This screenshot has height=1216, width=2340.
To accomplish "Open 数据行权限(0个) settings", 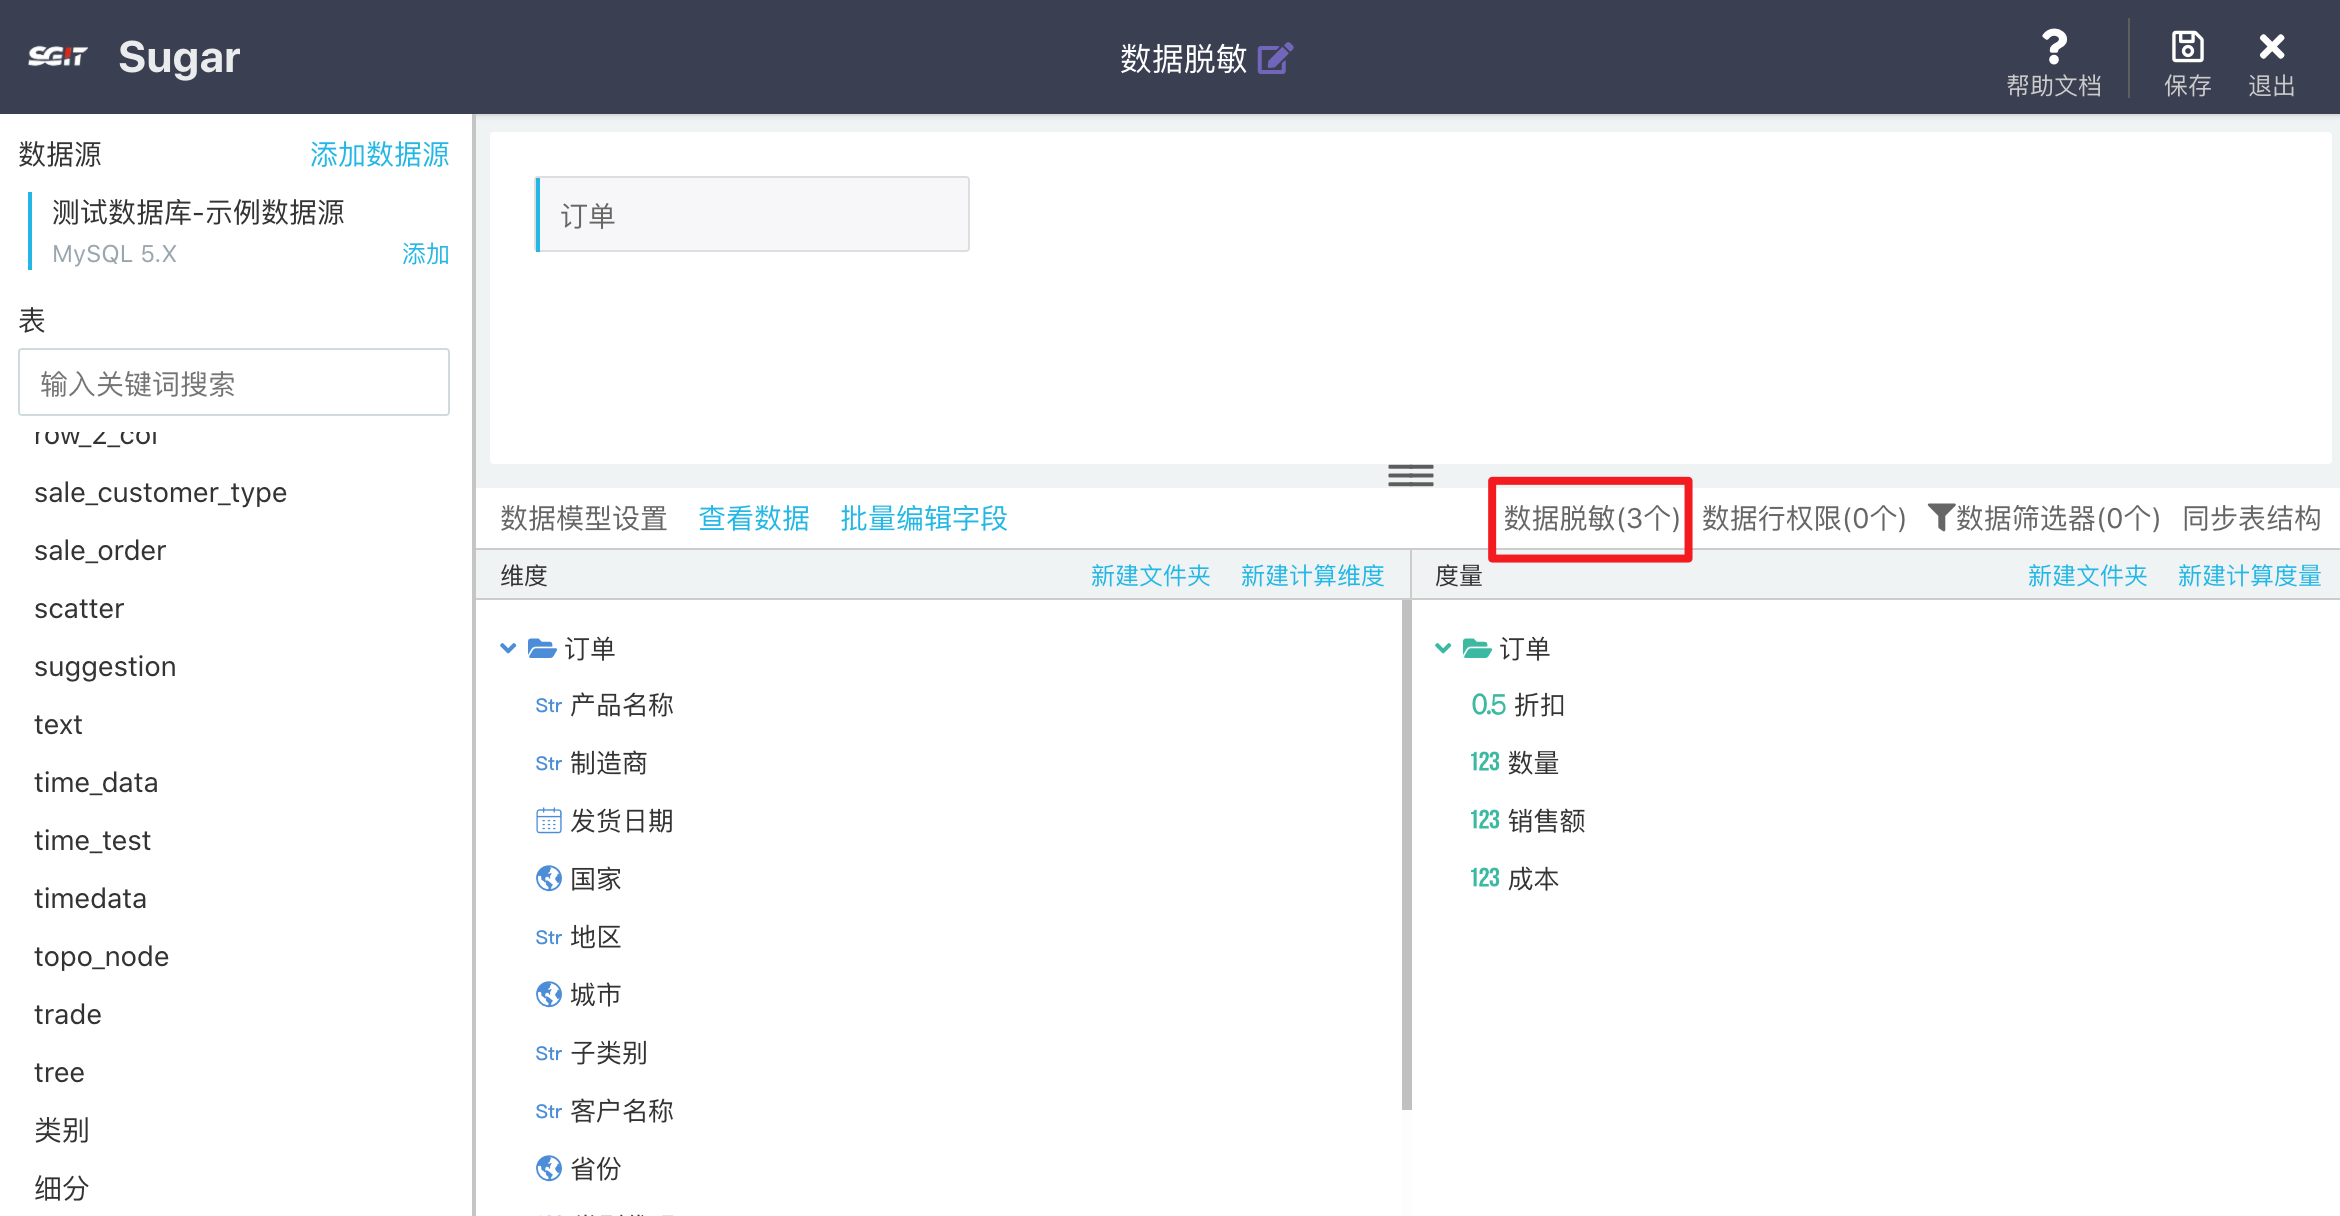I will click(x=1804, y=518).
